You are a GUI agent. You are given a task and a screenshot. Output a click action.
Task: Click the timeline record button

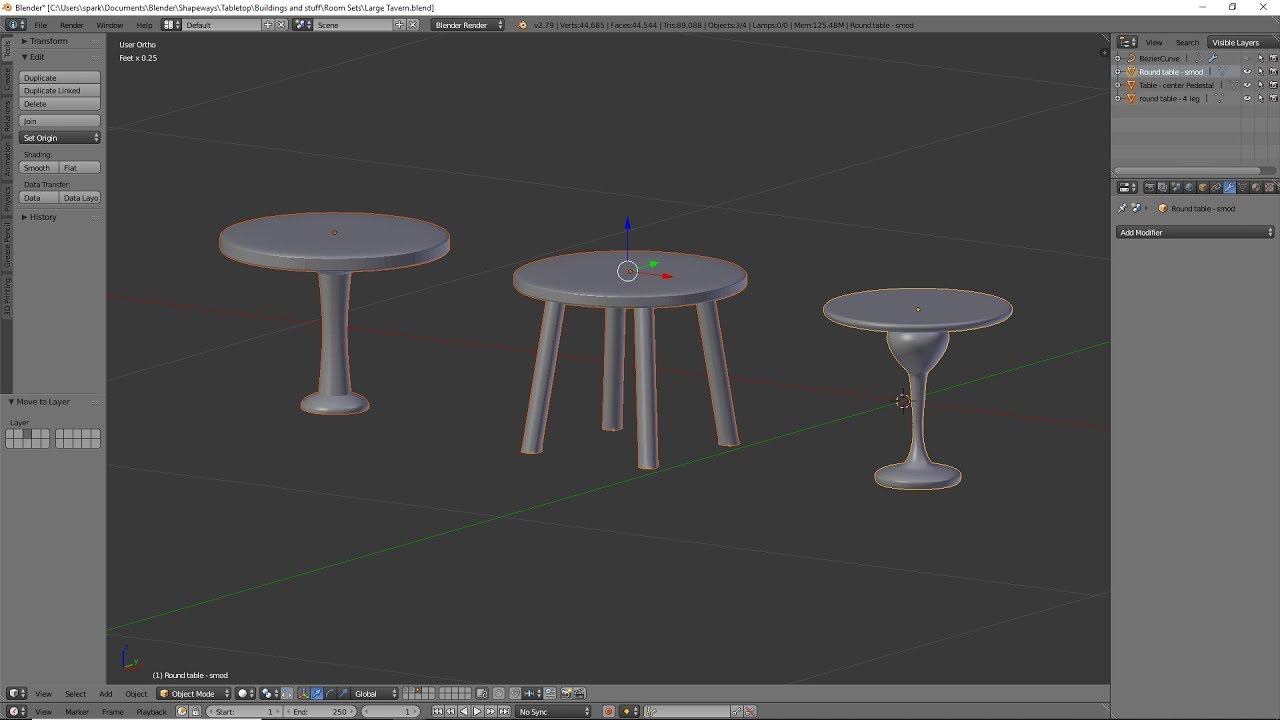pyautogui.click(x=608, y=711)
